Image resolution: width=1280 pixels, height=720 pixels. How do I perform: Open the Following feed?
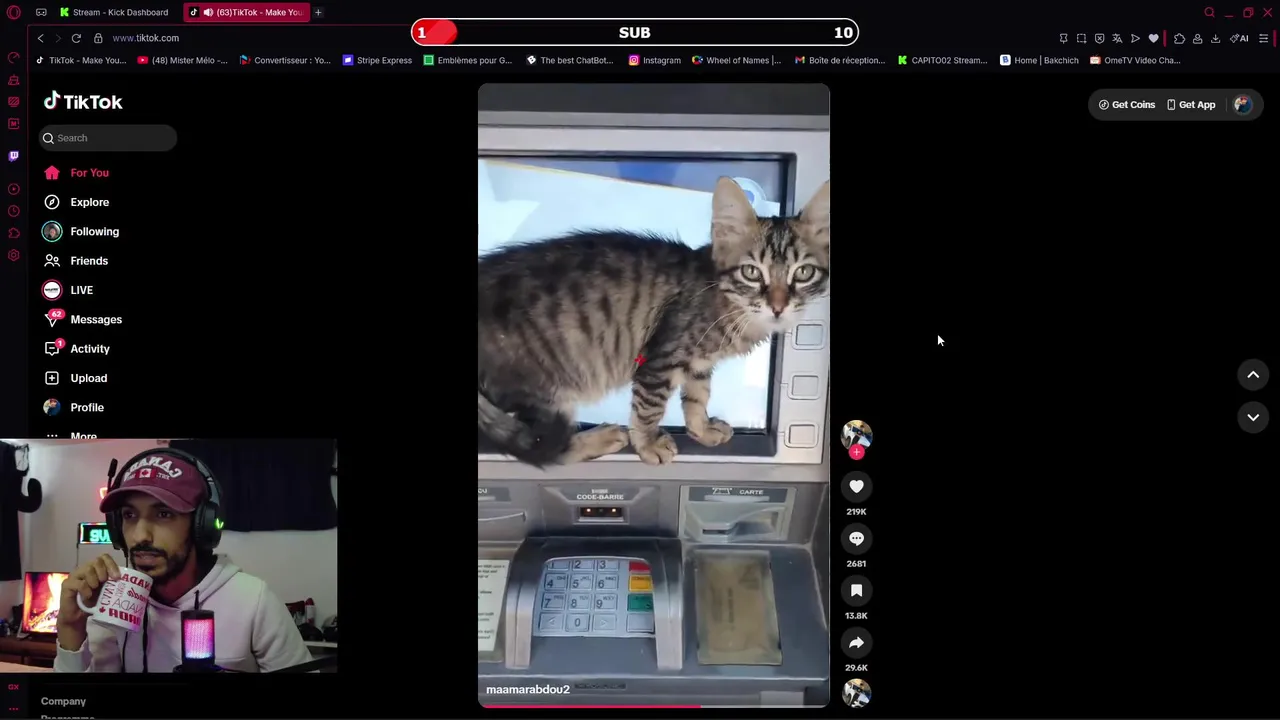81,231
